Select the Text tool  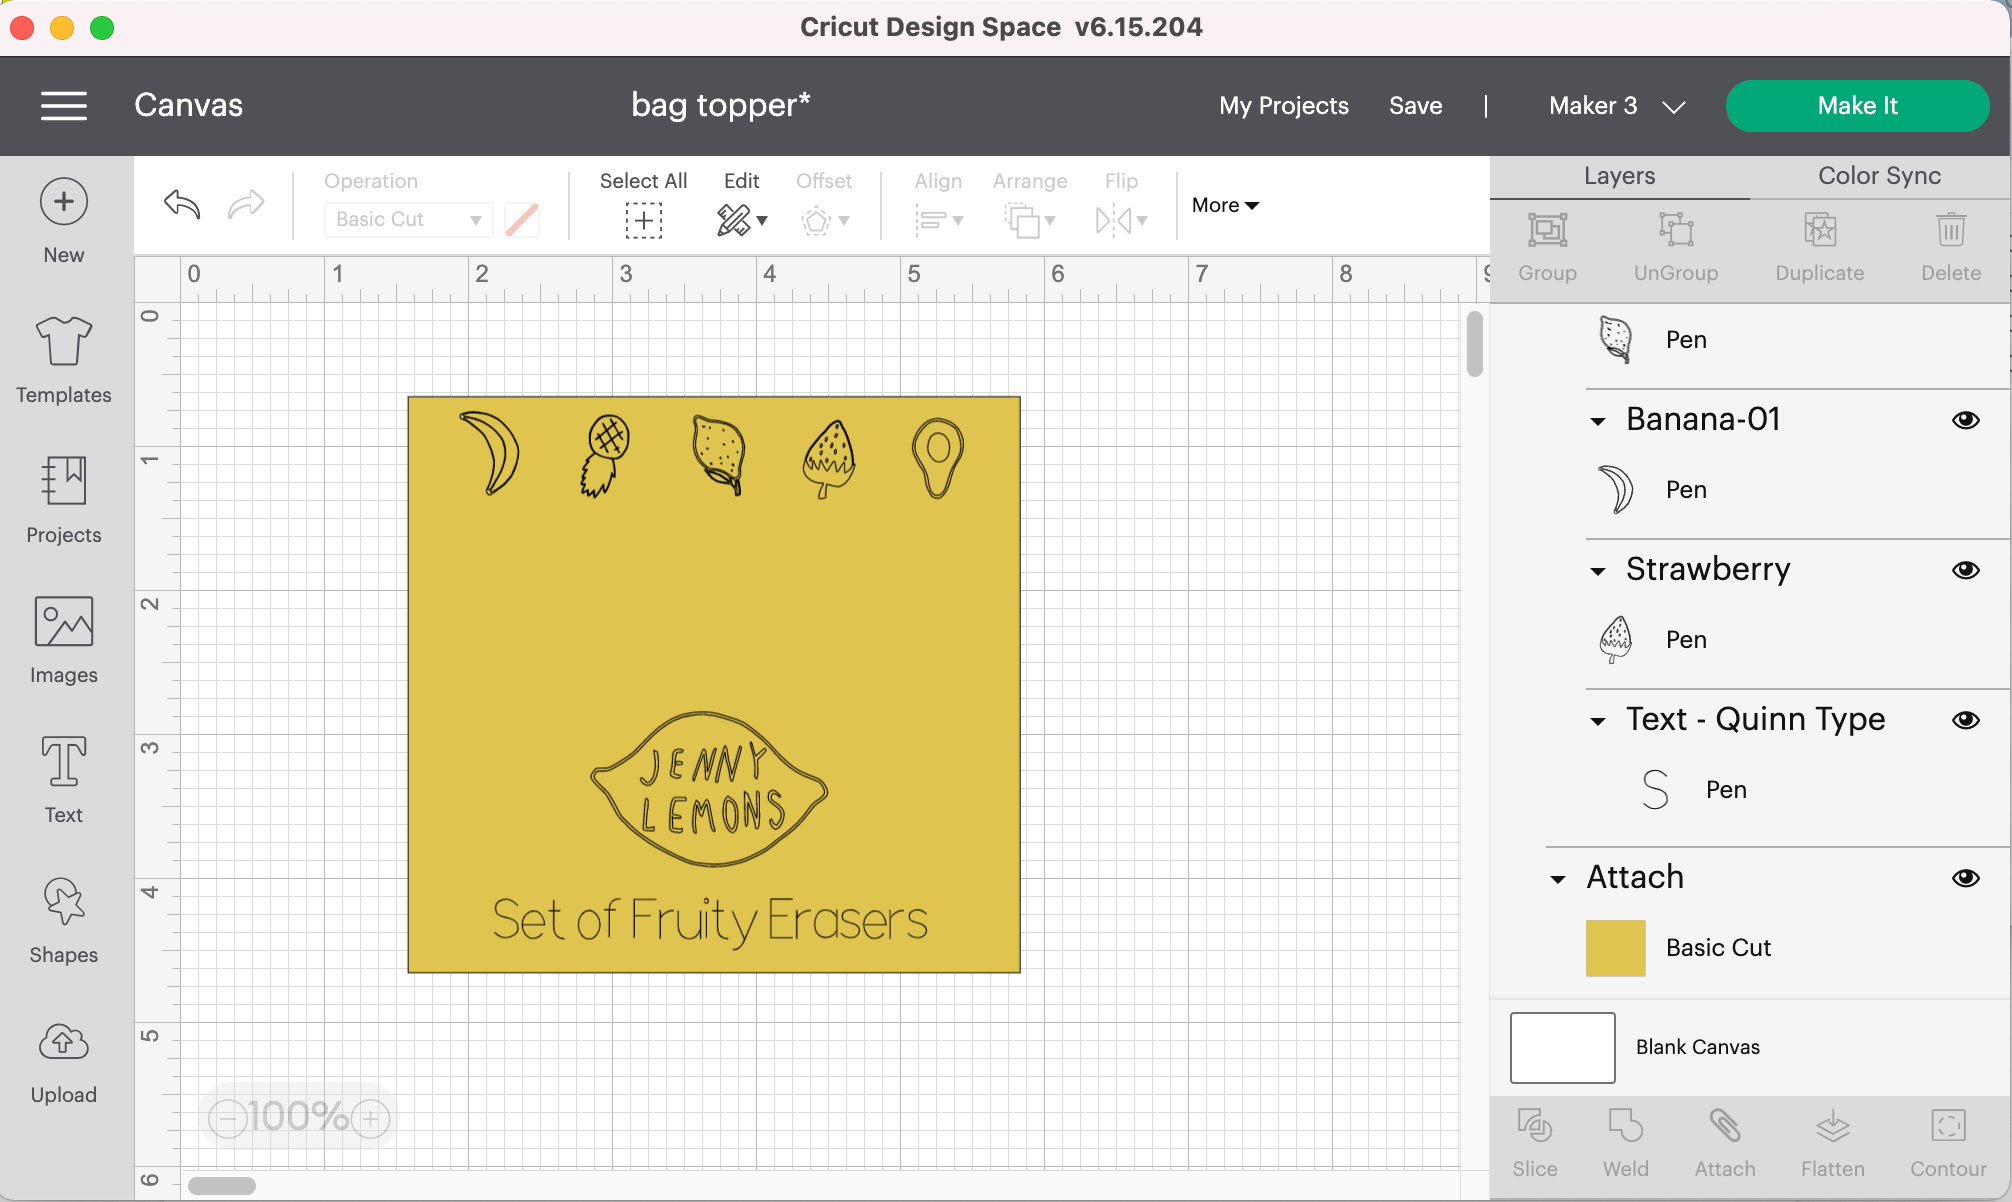tap(63, 779)
